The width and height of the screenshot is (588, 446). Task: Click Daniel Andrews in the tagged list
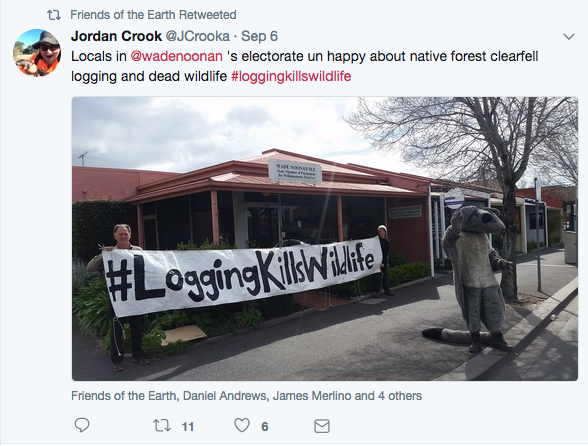click(x=225, y=396)
